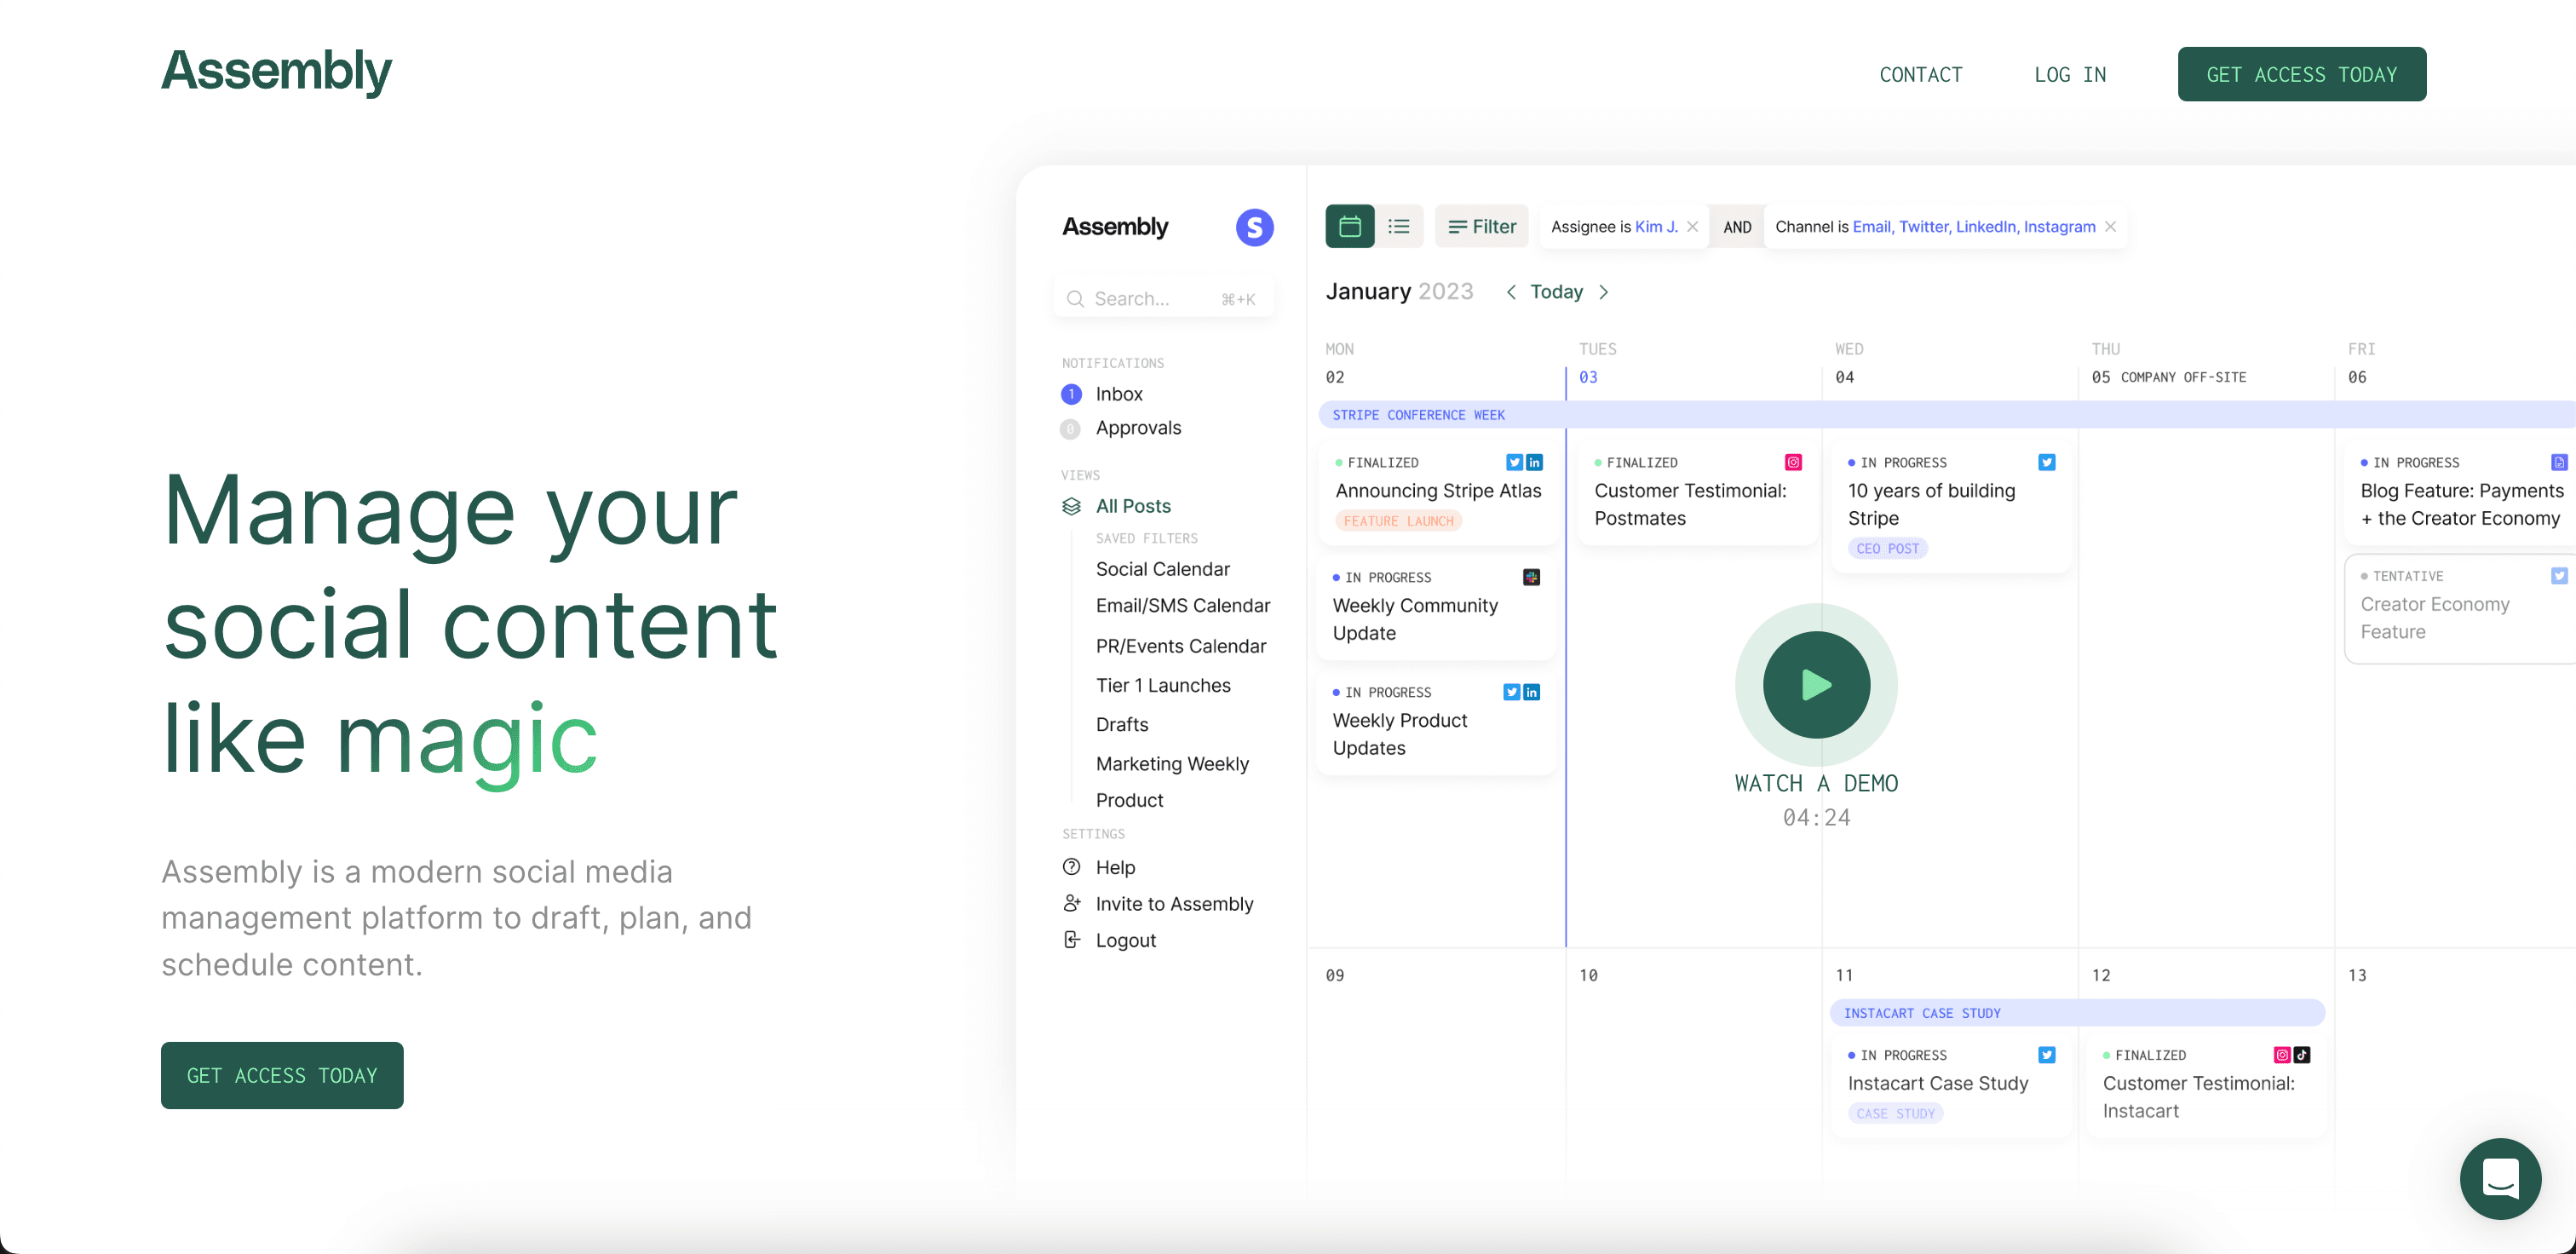Click the Logout icon

(1071, 940)
